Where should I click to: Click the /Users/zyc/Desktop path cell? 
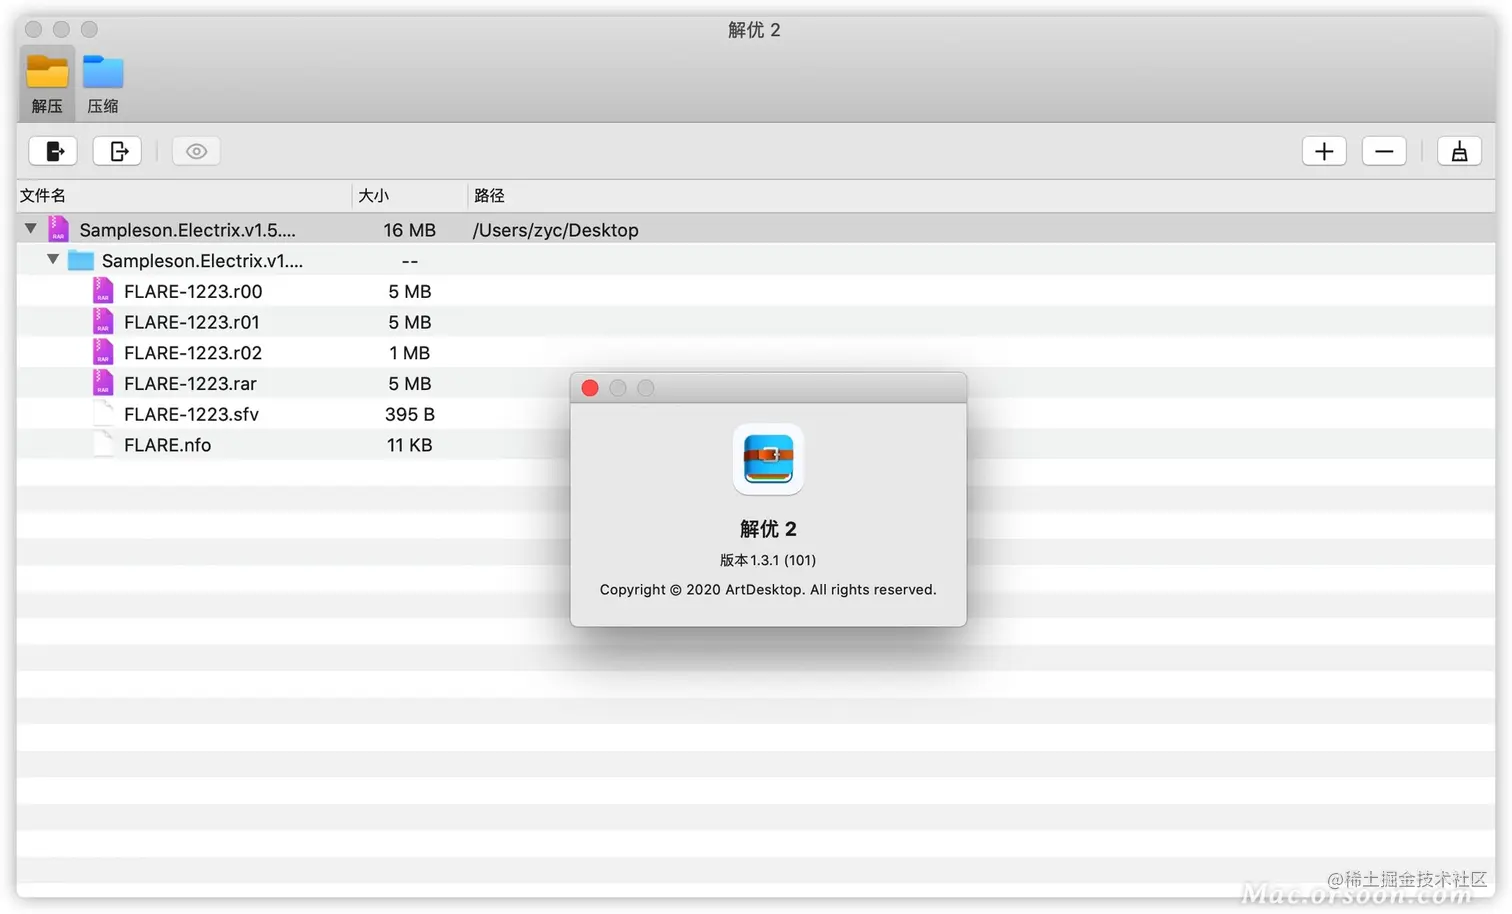click(555, 230)
